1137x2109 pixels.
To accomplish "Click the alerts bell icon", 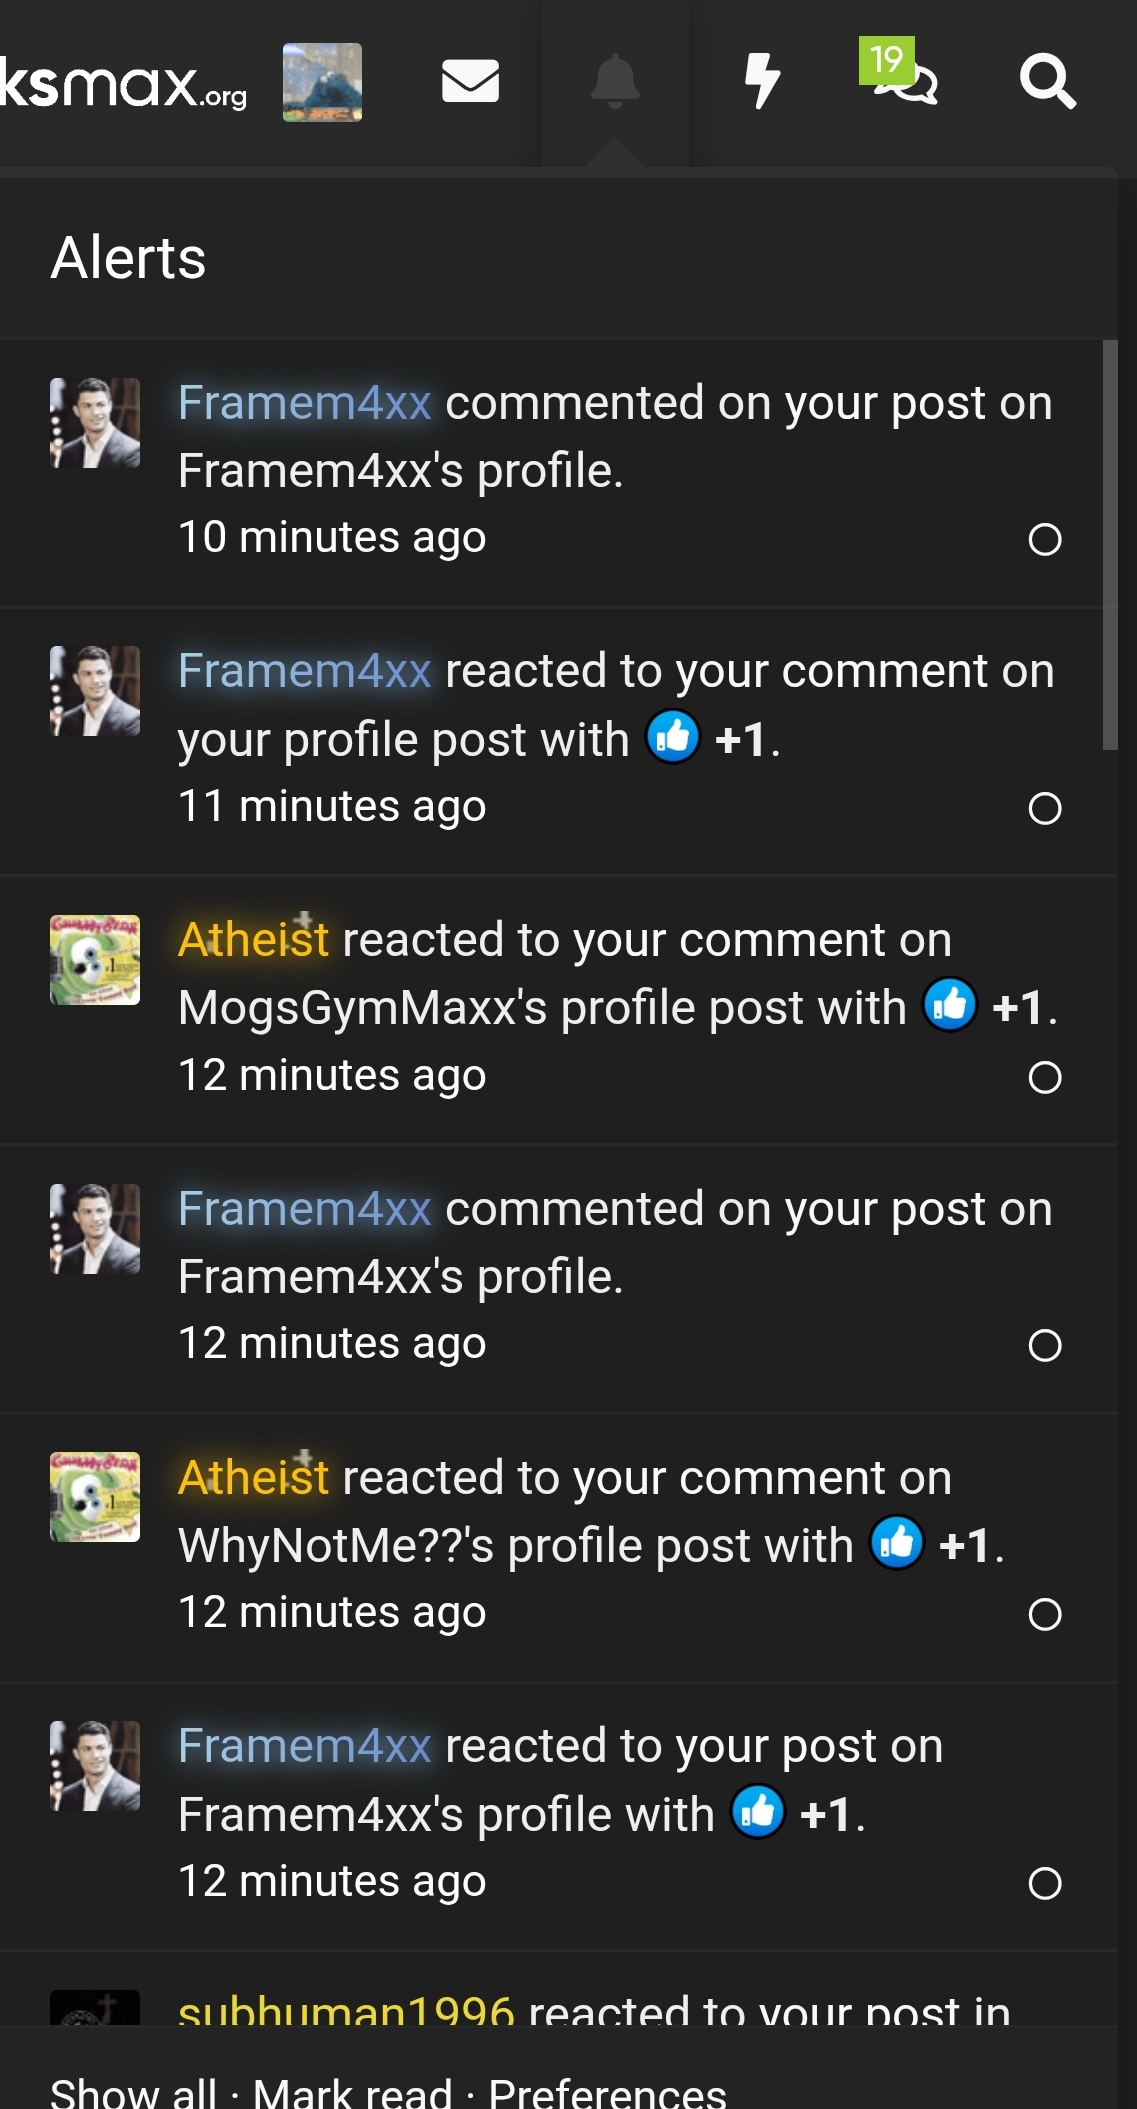I will pyautogui.click(x=615, y=81).
